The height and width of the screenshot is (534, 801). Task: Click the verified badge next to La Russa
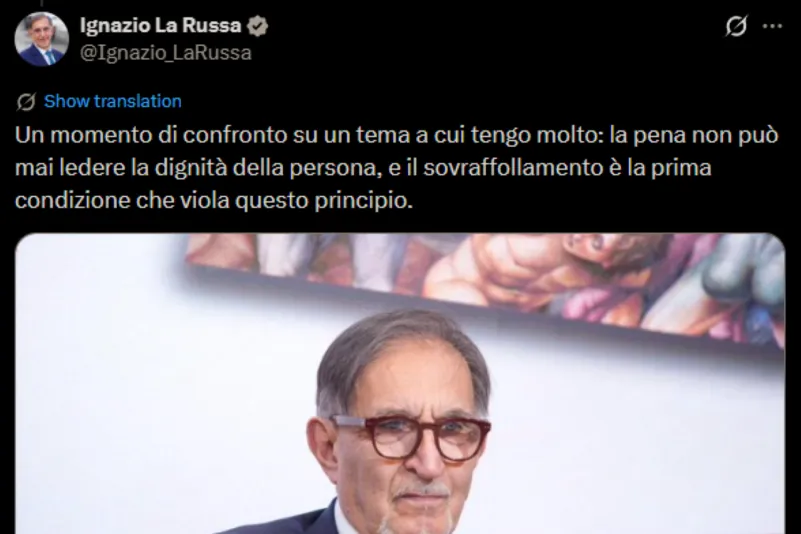257,26
